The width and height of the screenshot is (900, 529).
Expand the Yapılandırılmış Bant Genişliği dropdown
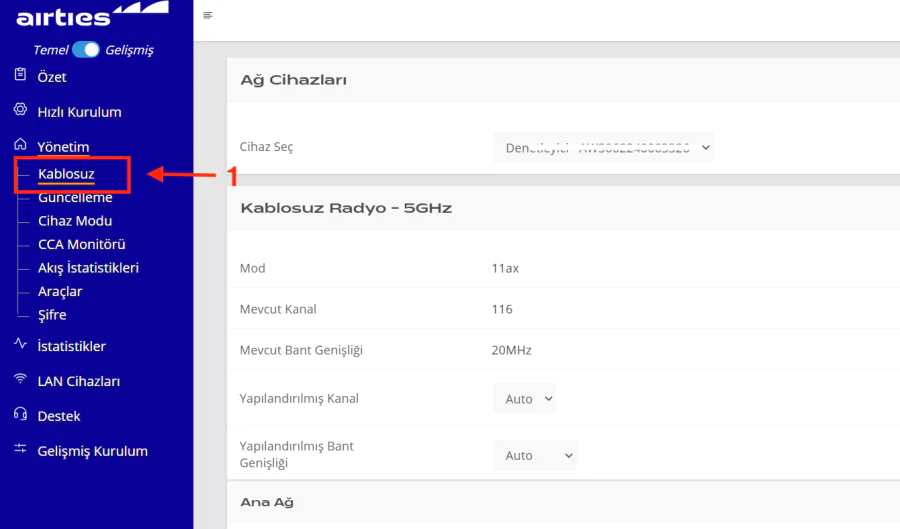[x=535, y=455]
